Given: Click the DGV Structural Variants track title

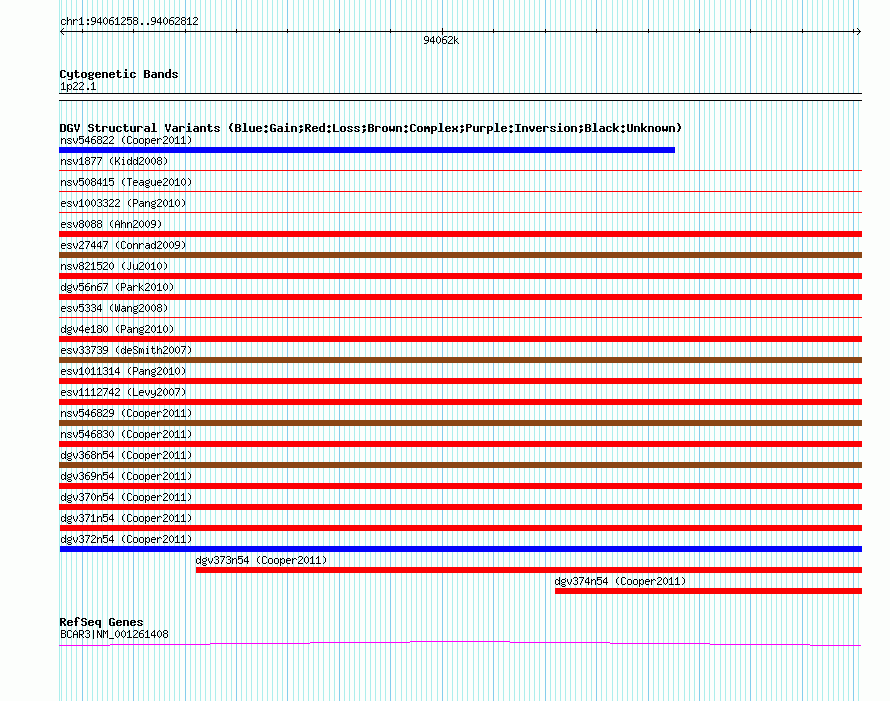Looking at the screenshot, I should [x=371, y=128].
